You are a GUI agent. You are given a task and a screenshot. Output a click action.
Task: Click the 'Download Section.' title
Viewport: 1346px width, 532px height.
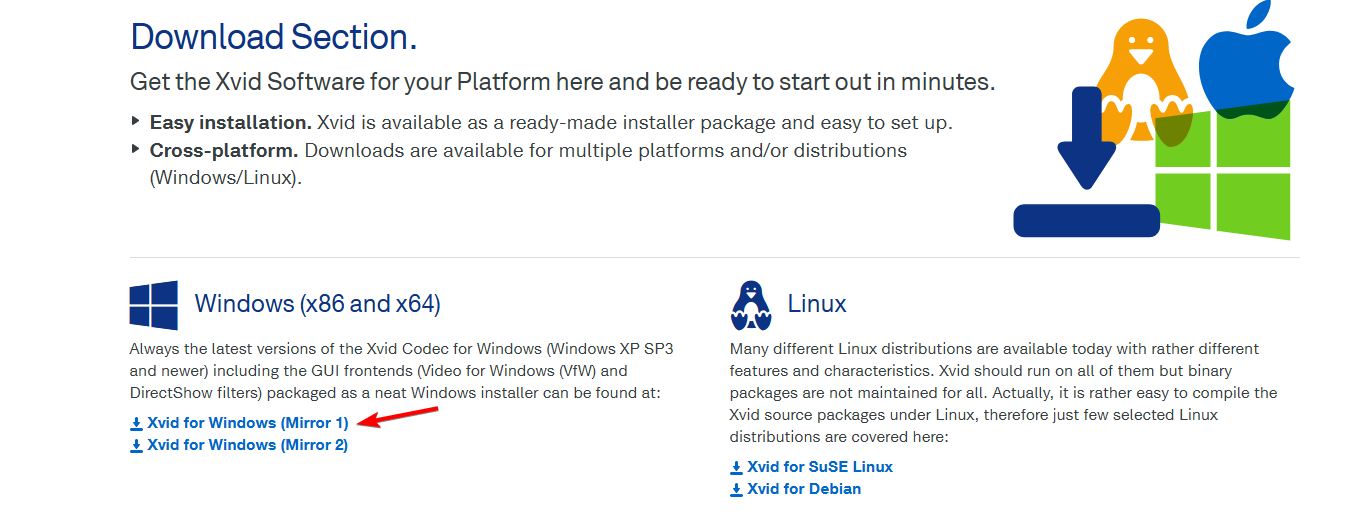point(274,37)
